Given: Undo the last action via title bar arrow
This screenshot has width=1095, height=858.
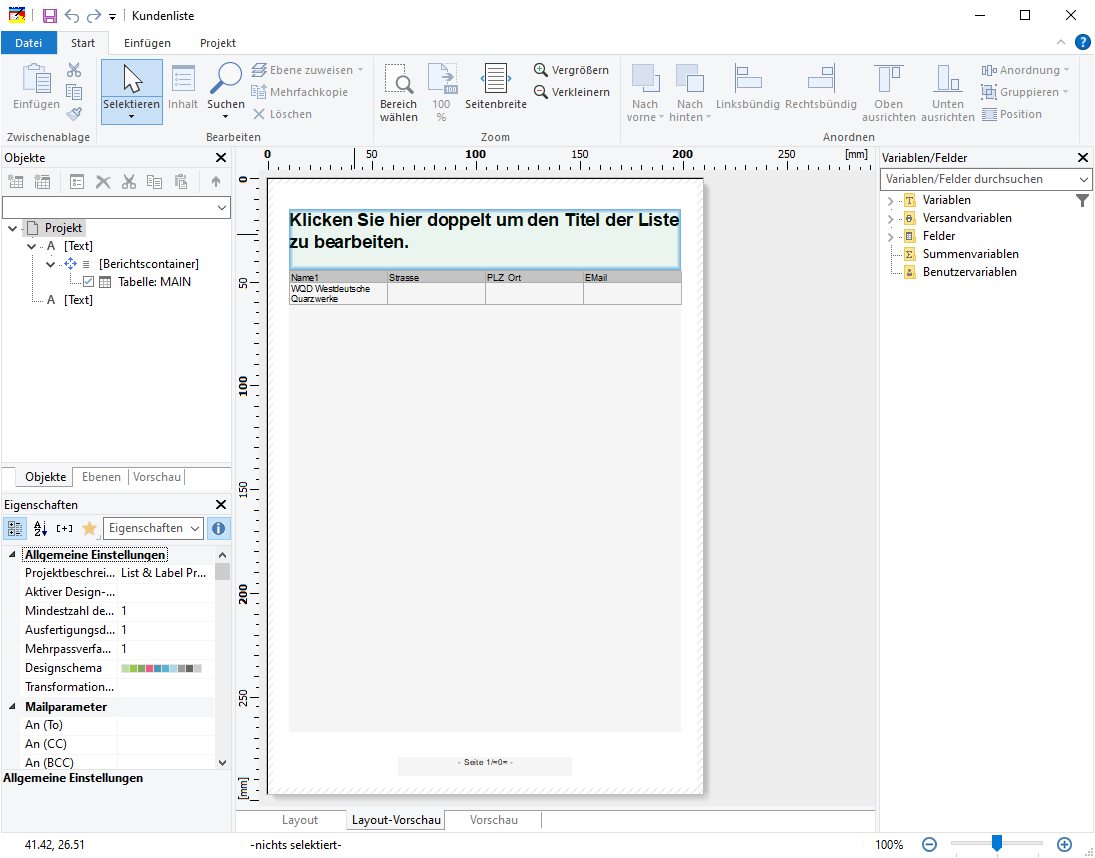Looking at the screenshot, I should point(71,15).
